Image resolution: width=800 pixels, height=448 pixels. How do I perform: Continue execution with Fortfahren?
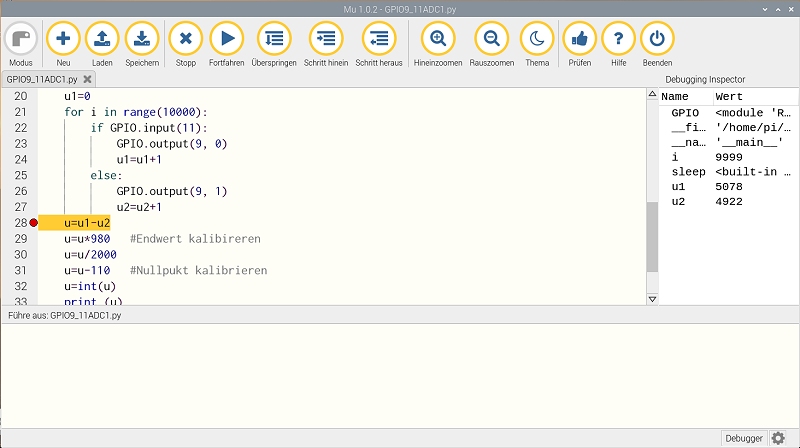[x=227, y=40]
